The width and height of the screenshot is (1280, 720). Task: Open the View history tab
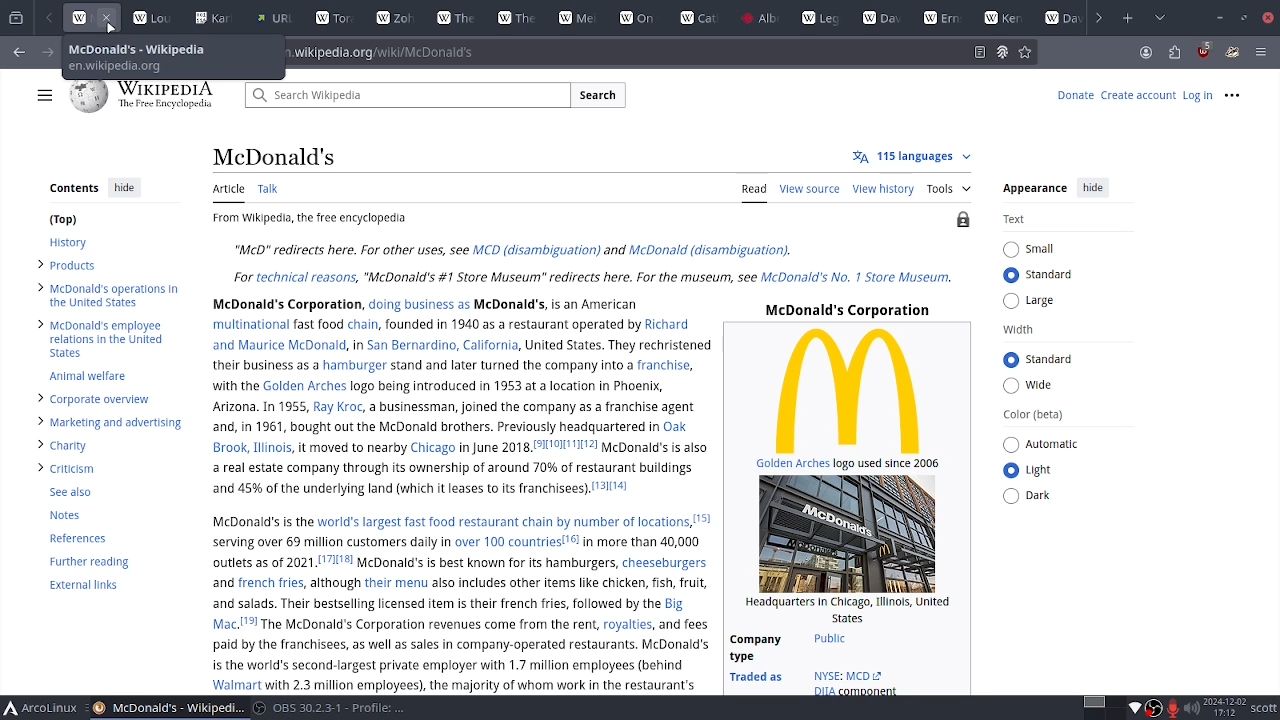pyautogui.click(x=882, y=188)
